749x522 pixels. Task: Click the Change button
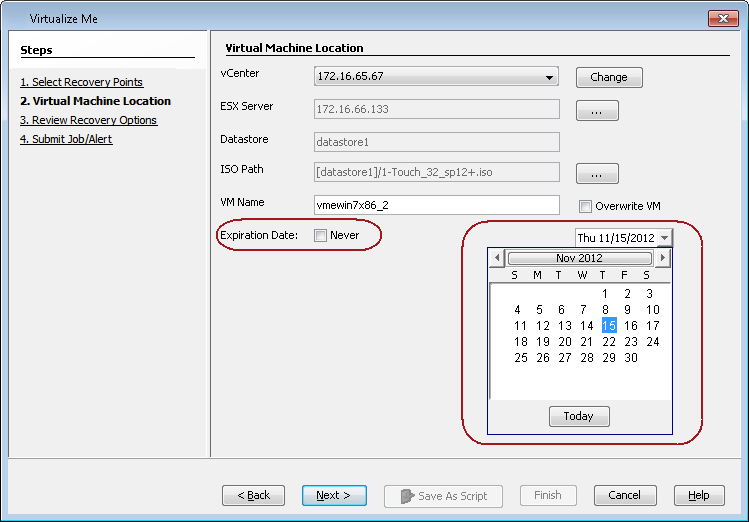coord(608,77)
